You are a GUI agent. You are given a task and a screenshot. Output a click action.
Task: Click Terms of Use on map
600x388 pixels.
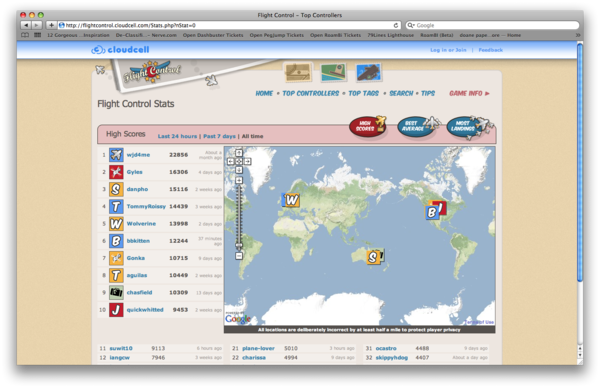coord(480,322)
